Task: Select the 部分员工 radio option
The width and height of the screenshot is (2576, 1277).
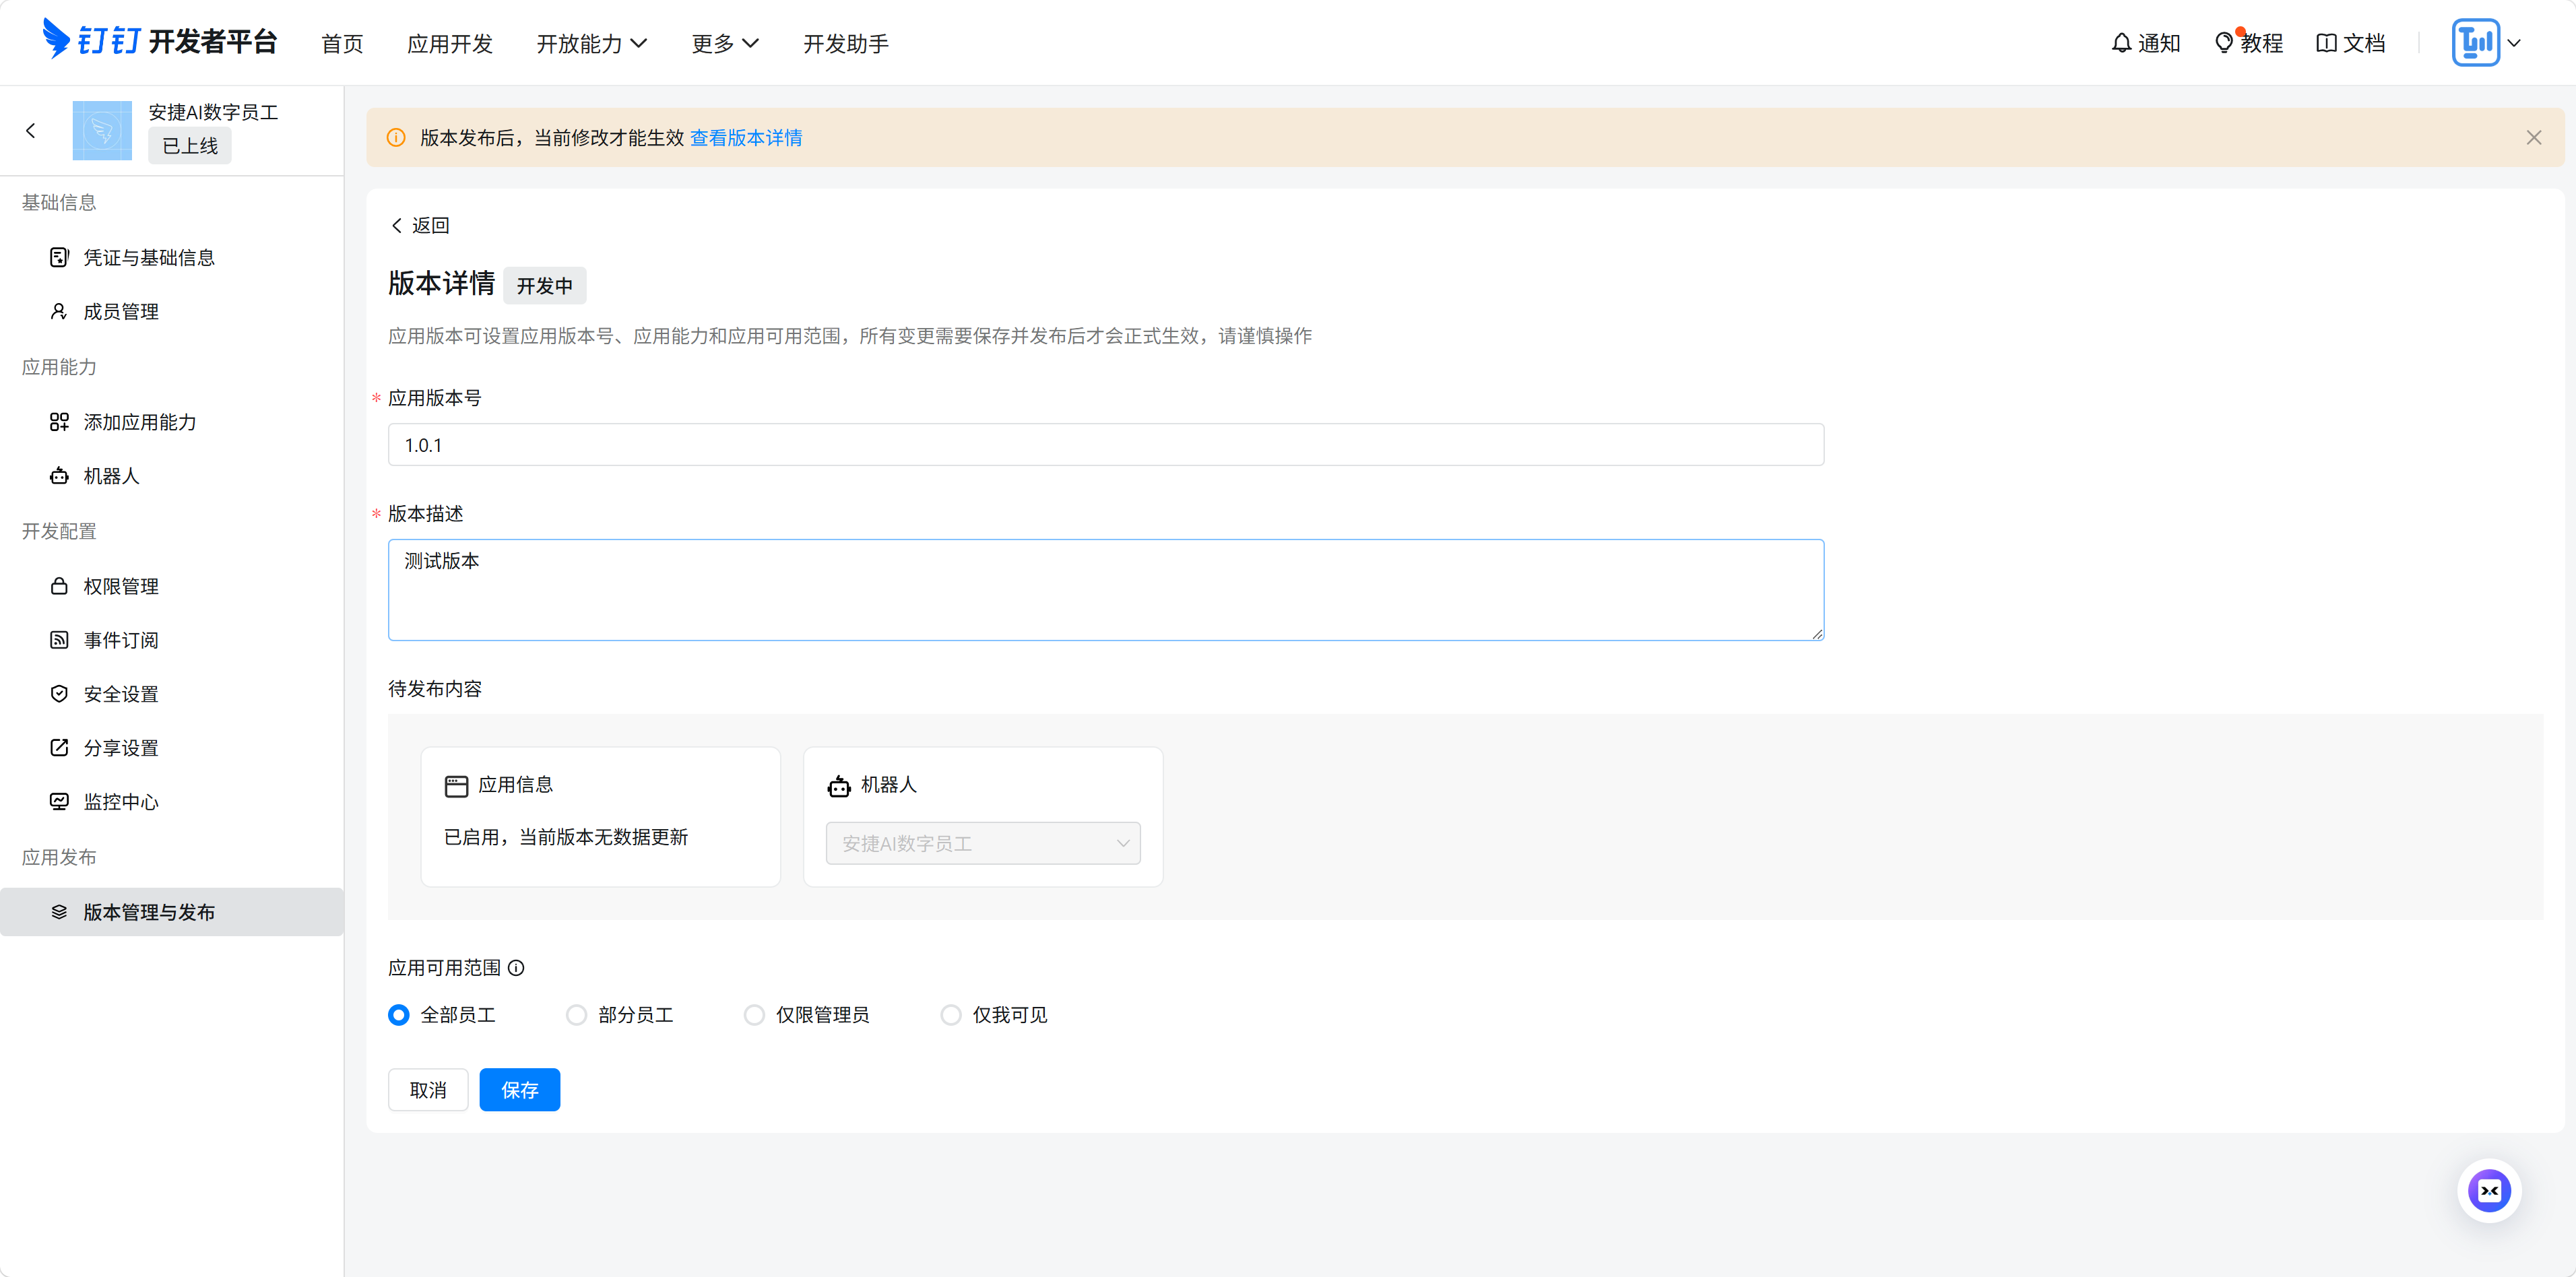Action: (x=576, y=1015)
